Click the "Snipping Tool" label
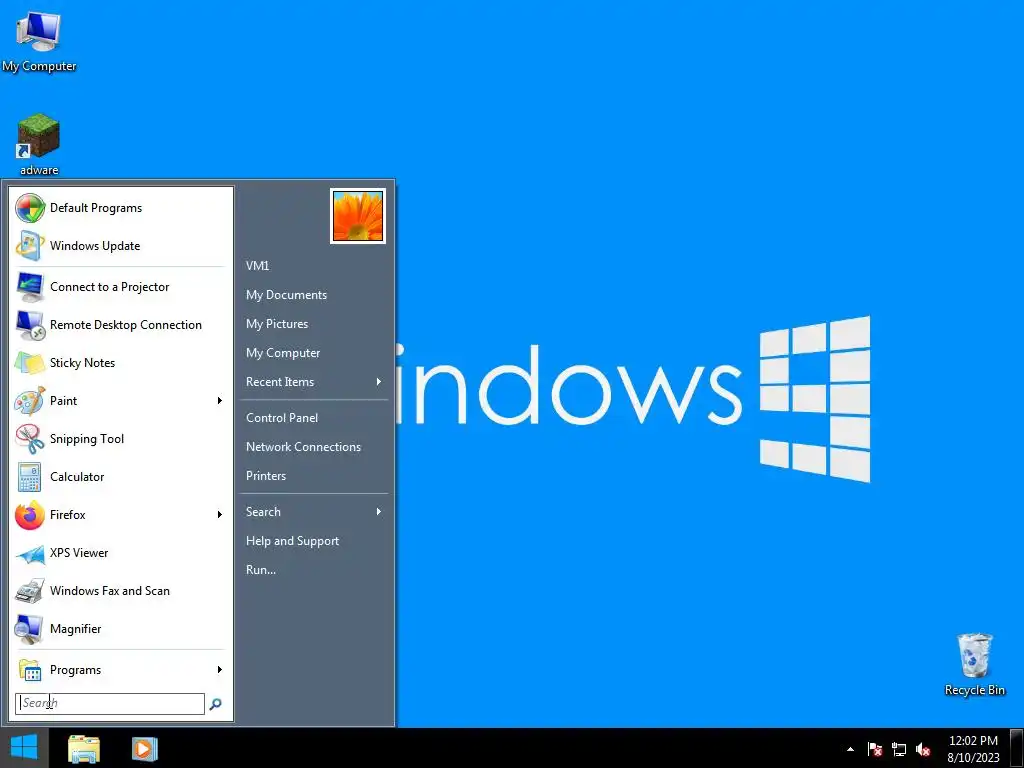This screenshot has width=1024, height=768. point(87,439)
